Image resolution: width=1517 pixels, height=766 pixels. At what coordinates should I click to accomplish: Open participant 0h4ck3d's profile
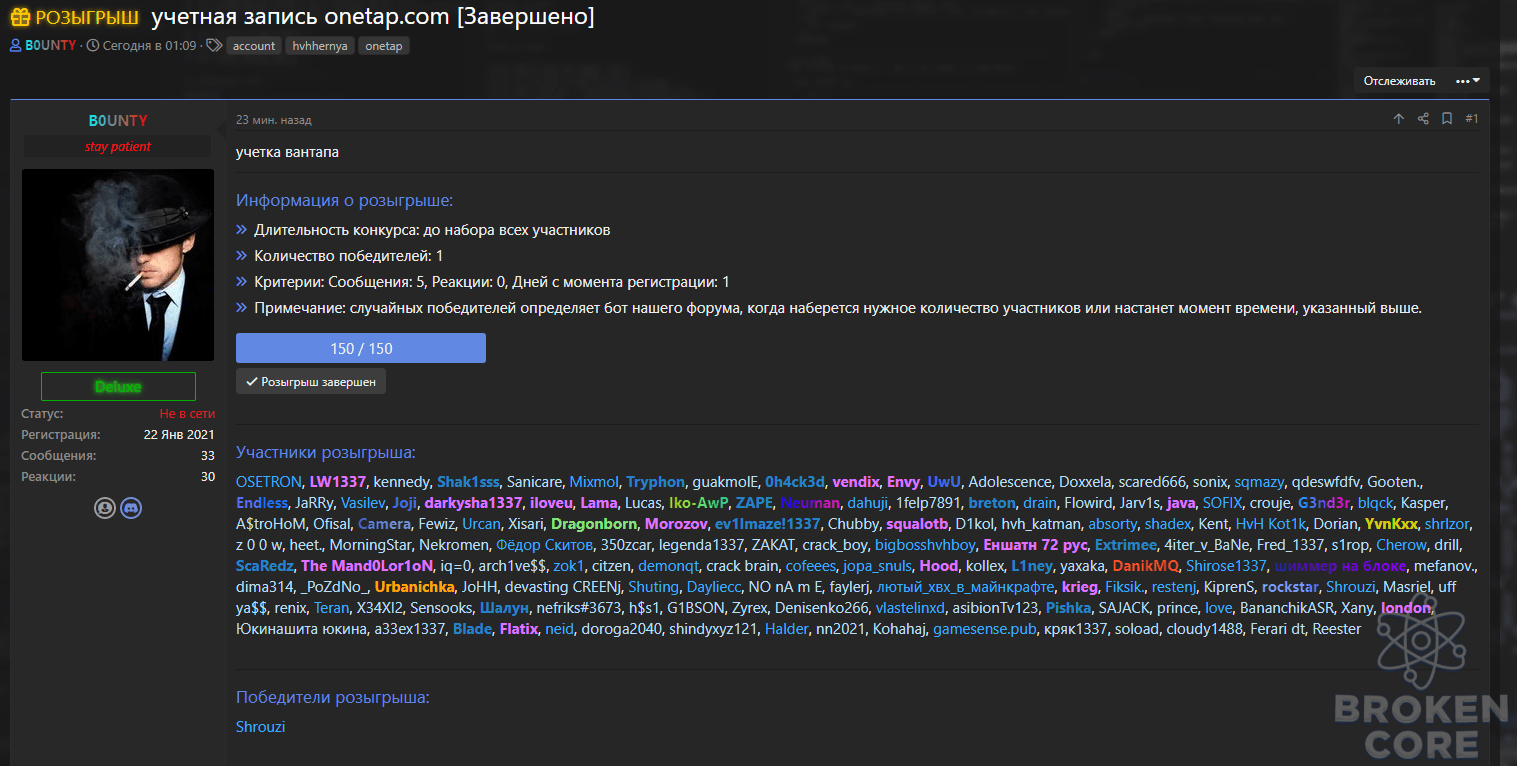pos(794,481)
